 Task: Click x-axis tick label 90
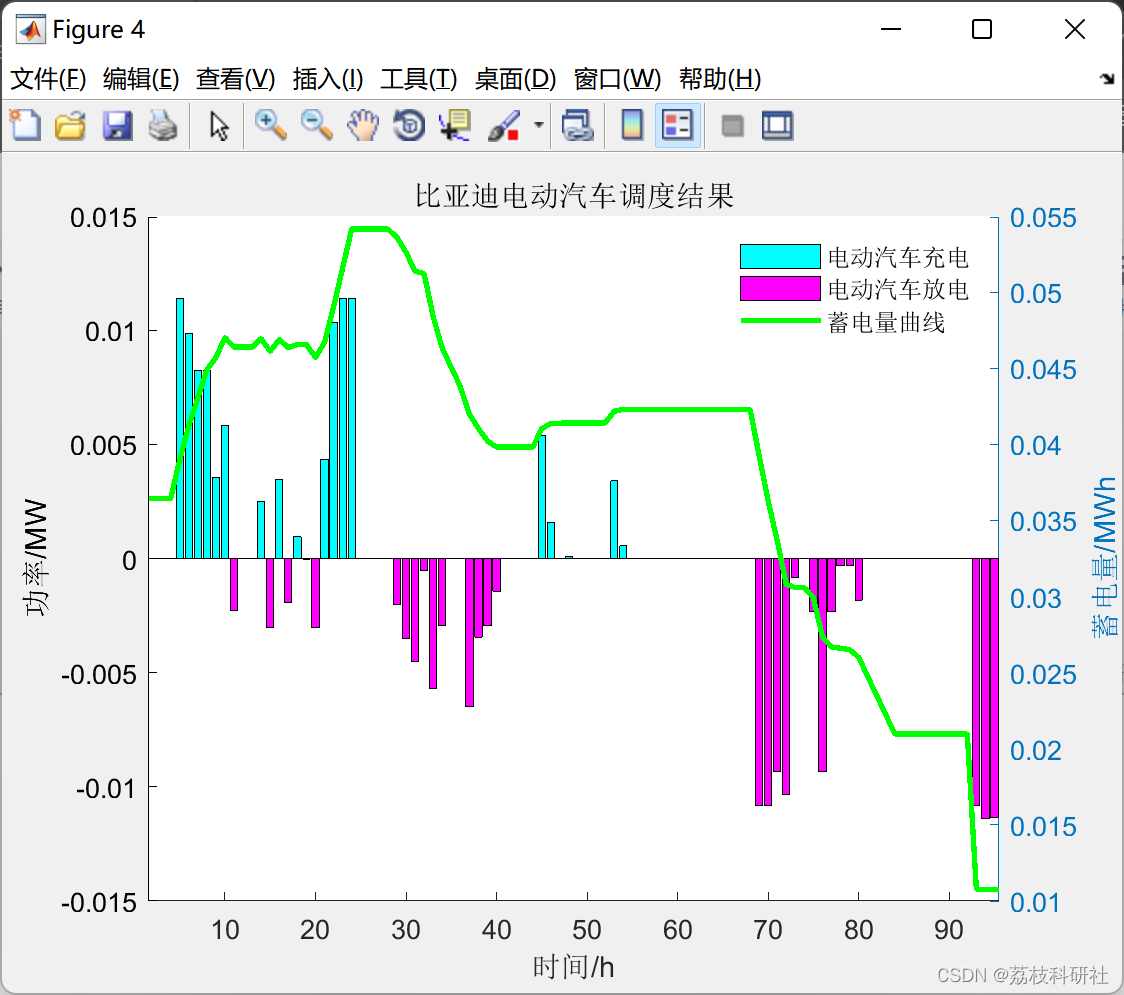(948, 930)
